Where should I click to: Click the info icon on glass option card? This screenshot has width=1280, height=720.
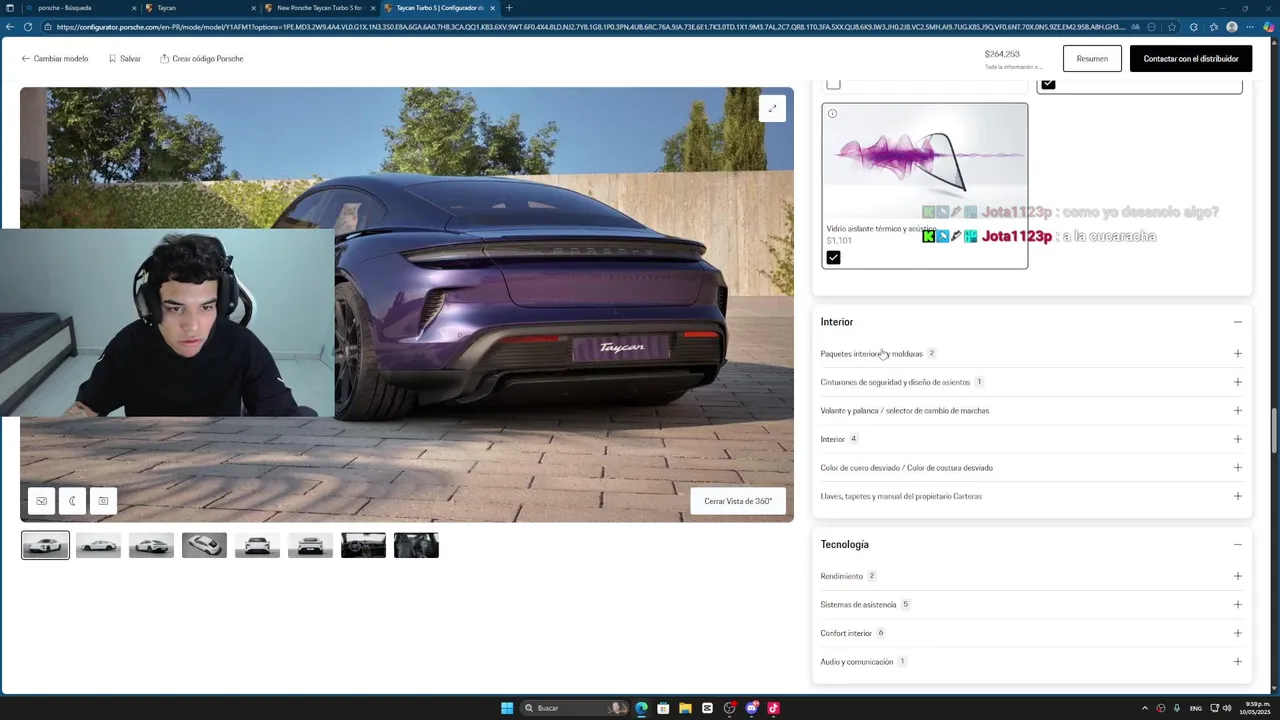click(832, 114)
